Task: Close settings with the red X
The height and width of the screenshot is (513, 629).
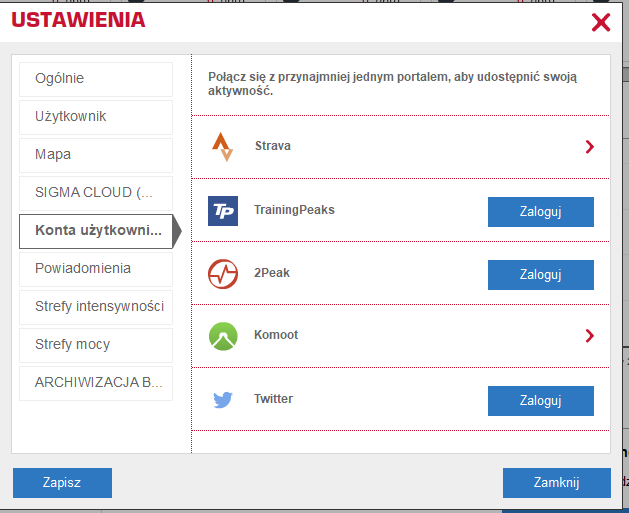Action: tap(601, 22)
